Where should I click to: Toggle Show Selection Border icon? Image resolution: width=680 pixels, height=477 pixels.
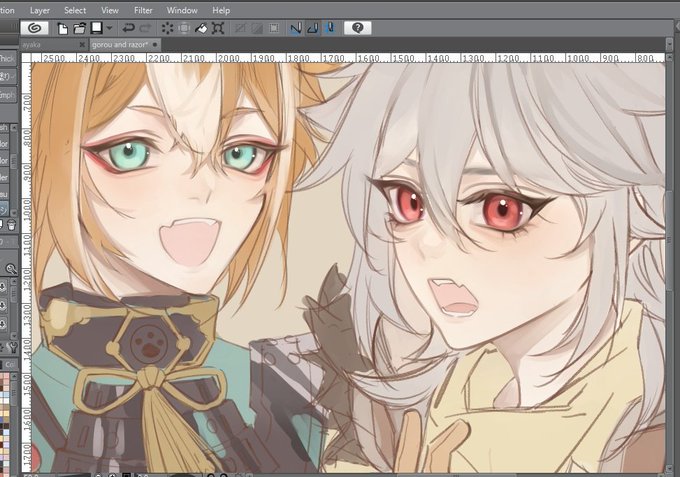point(274,29)
